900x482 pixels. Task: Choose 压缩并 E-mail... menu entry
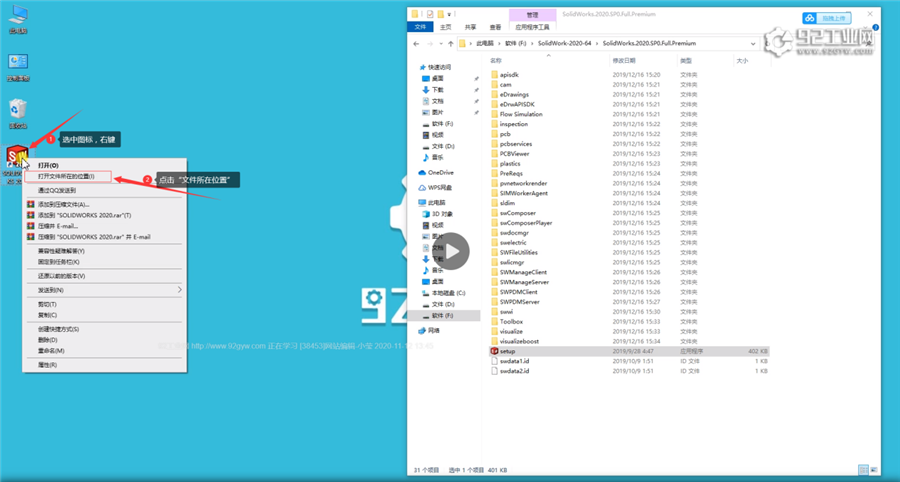click(x=58, y=226)
